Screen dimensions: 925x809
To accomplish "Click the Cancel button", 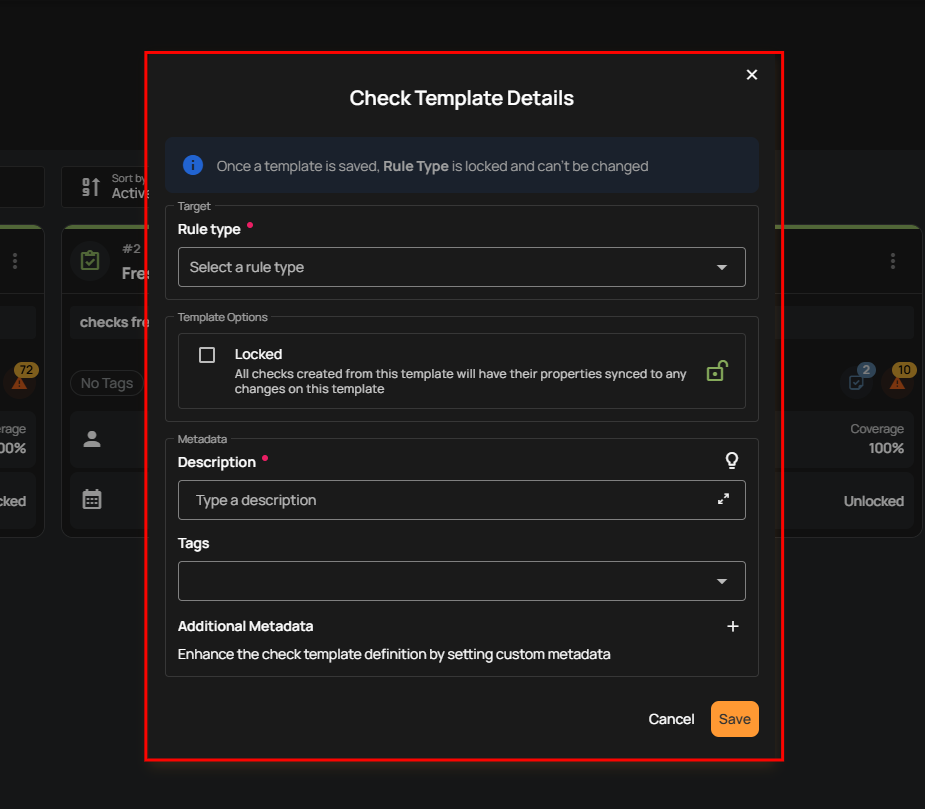I will [x=671, y=719].
